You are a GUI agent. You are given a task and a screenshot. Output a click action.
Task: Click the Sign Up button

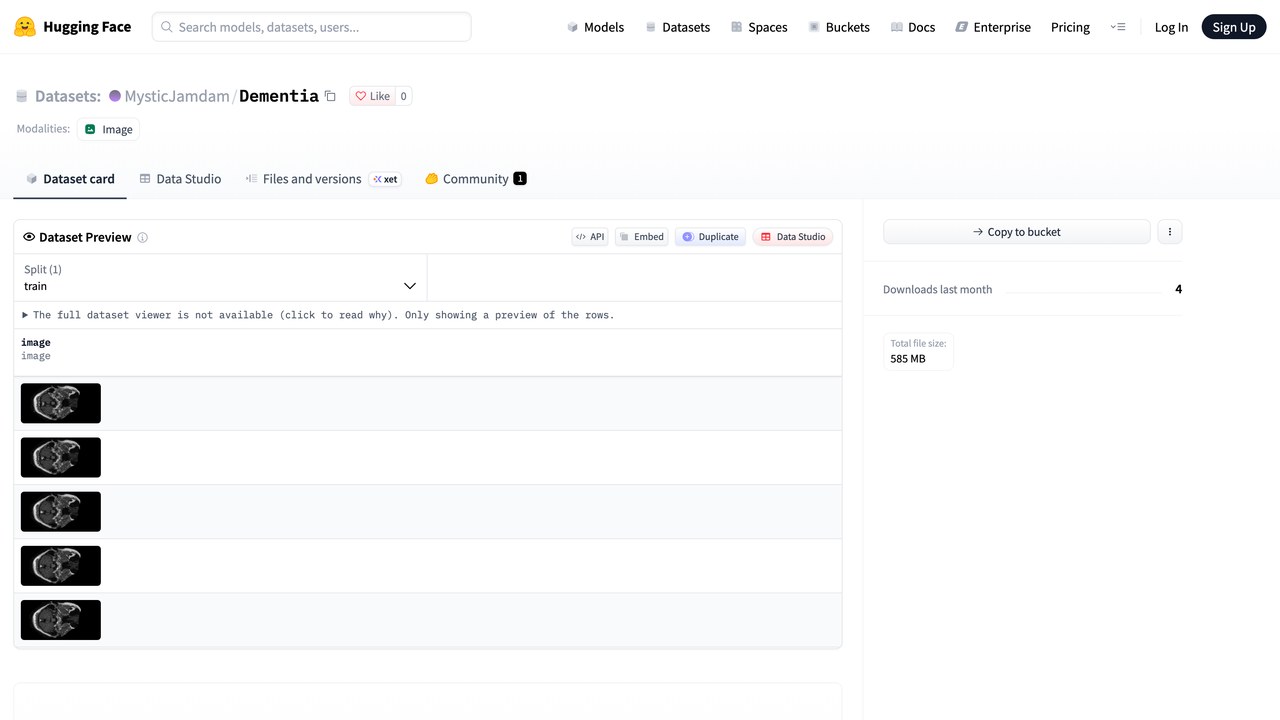pyautogui.click(x=1234, y=27)
